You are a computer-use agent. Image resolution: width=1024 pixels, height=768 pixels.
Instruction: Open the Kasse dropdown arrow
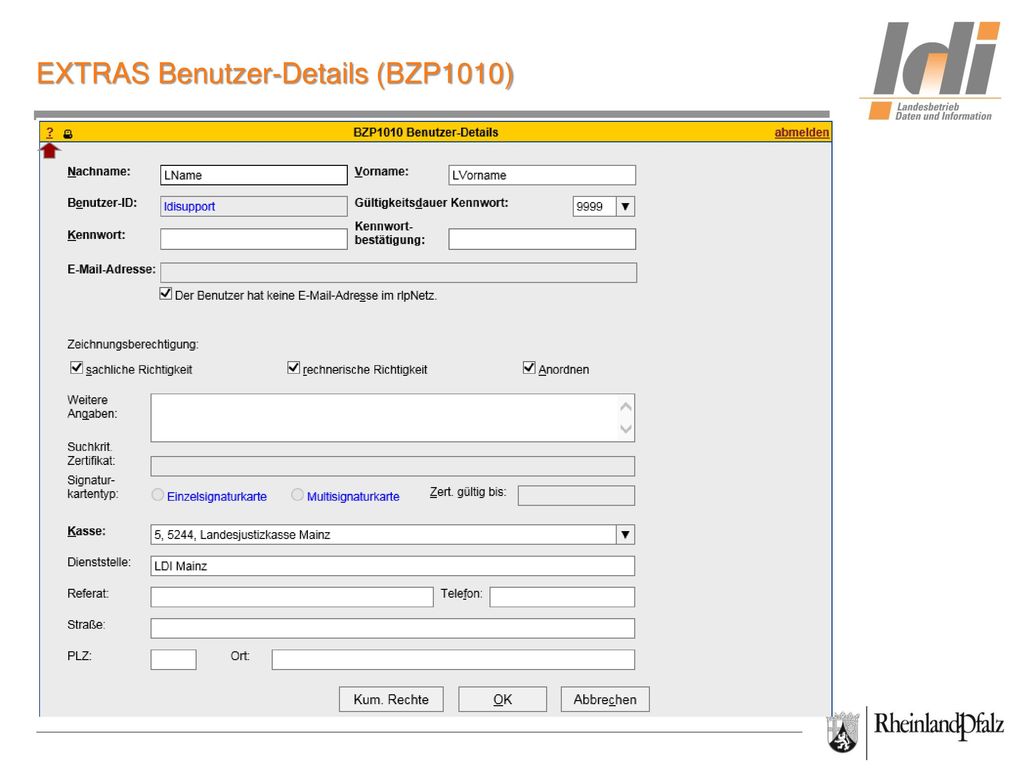point(625,535)
